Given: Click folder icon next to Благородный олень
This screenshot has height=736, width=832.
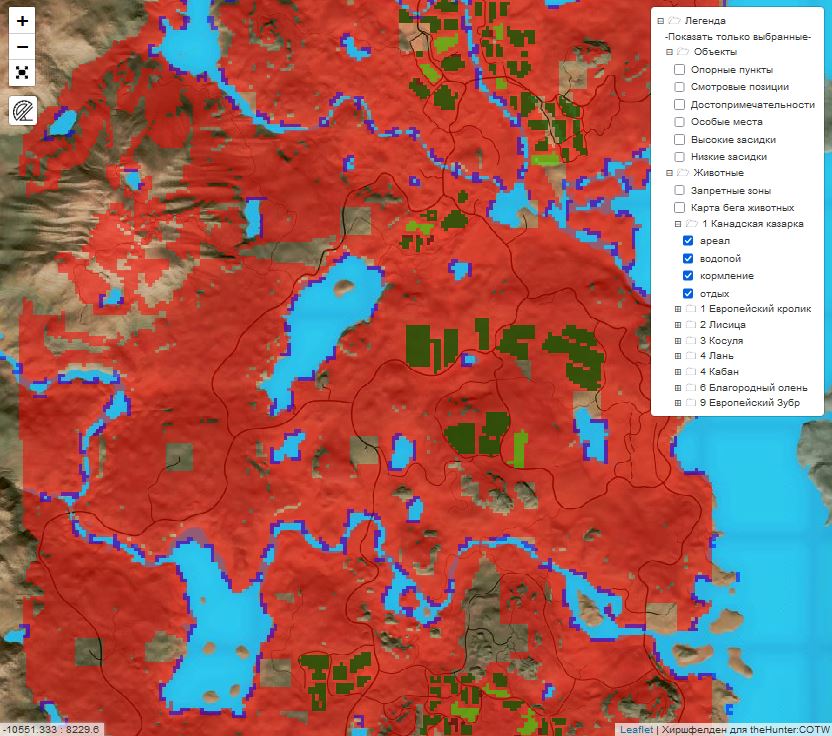Looking at the screenshot, I should (690, 388).
